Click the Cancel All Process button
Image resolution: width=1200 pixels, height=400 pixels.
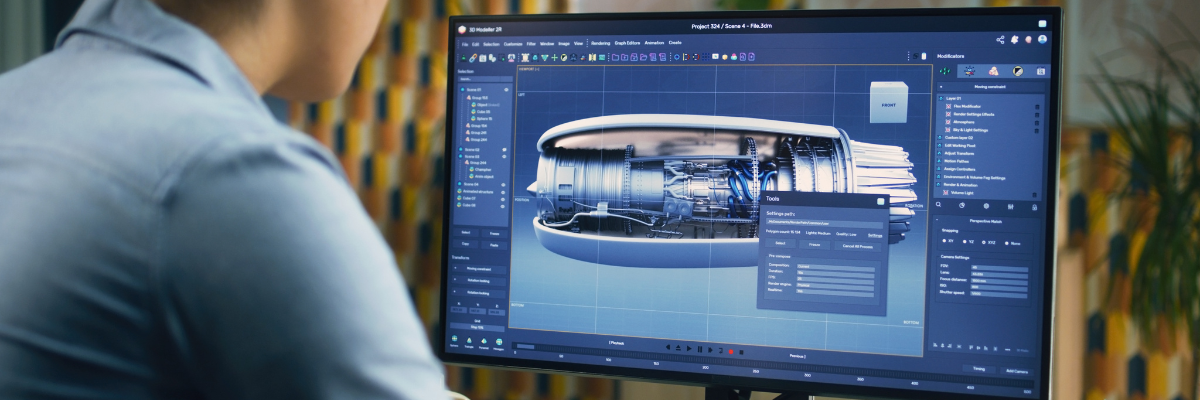pos(858,244)
